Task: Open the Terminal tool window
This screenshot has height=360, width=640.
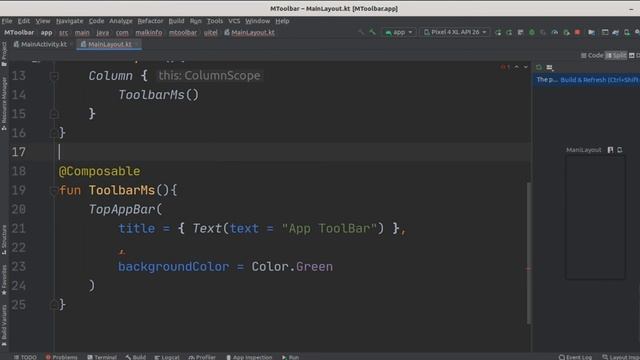Action: (x=102, y=357)
